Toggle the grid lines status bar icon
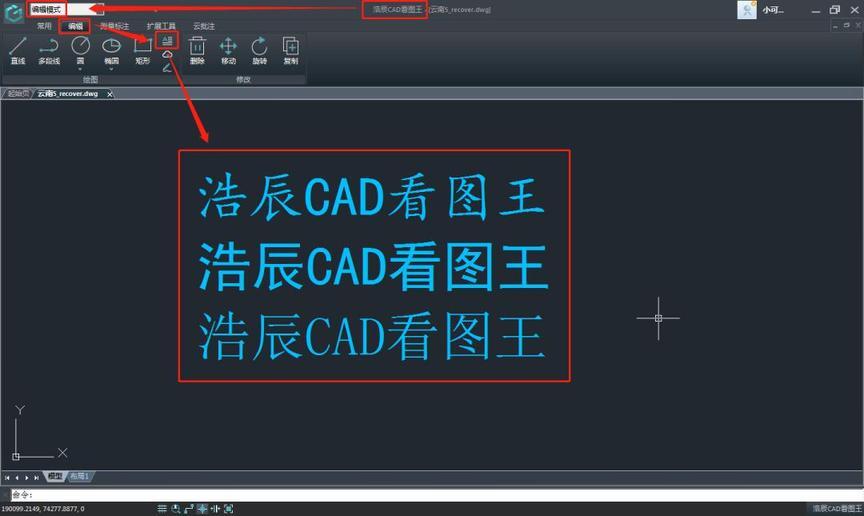 pyautogui.click(x=162, y=509)
